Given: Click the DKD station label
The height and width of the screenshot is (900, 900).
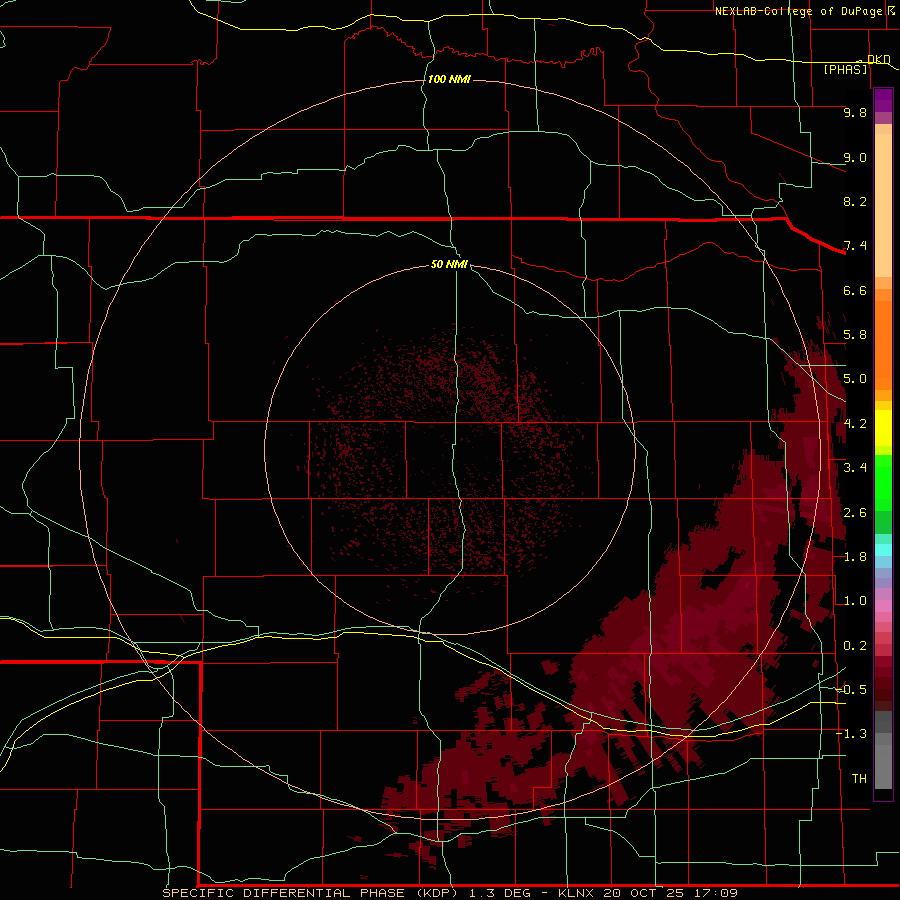Looking at the screenshot, I should coord(879,59).
